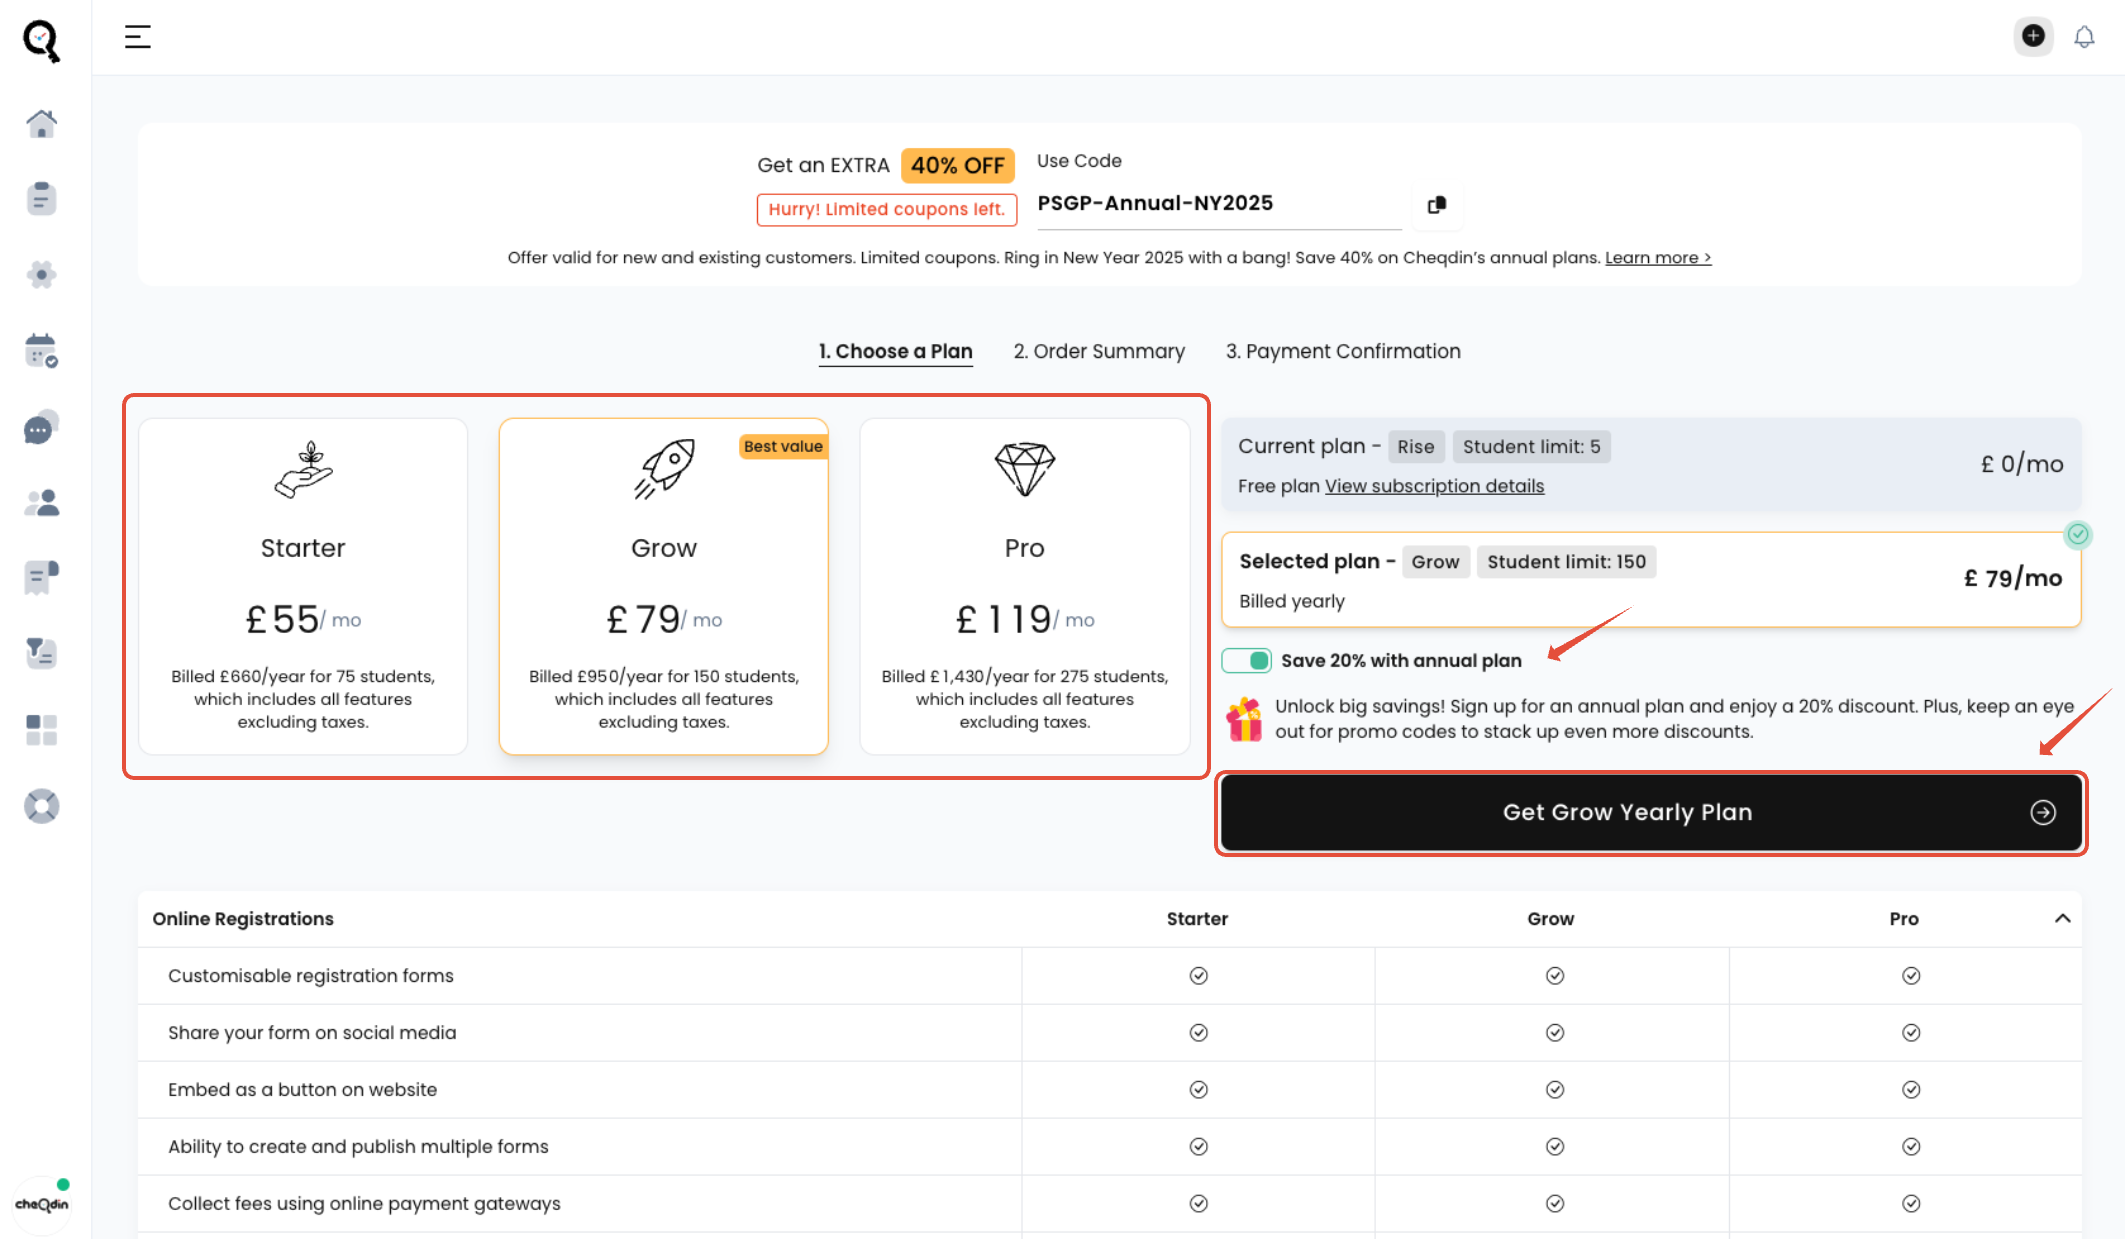Open View subscription details link
This screenshot has width=2125, height=1239.
click(1434, 486)
